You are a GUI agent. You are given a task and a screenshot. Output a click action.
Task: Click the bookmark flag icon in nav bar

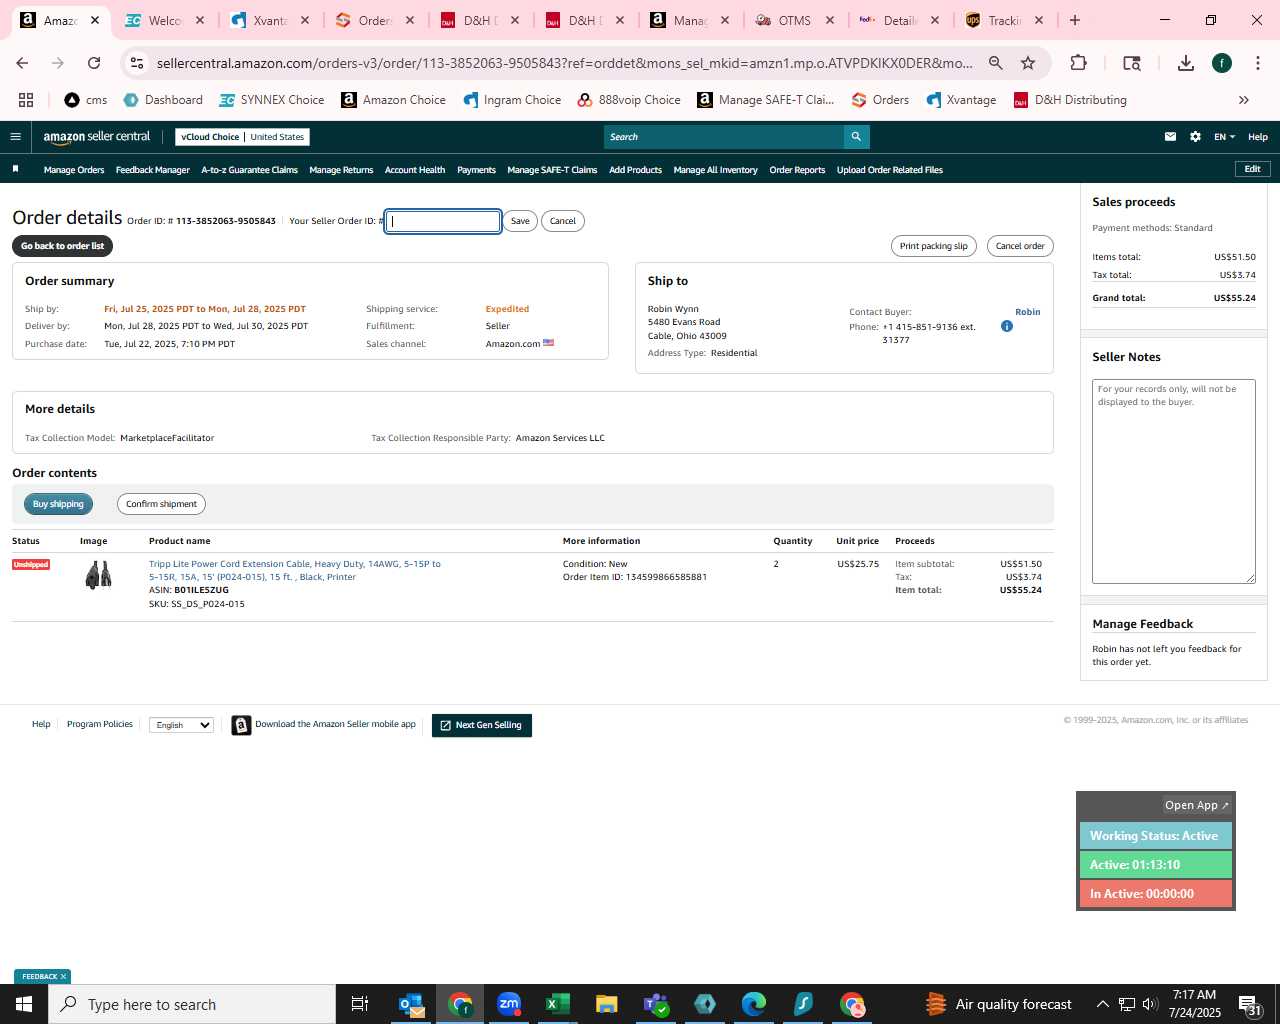15,169
